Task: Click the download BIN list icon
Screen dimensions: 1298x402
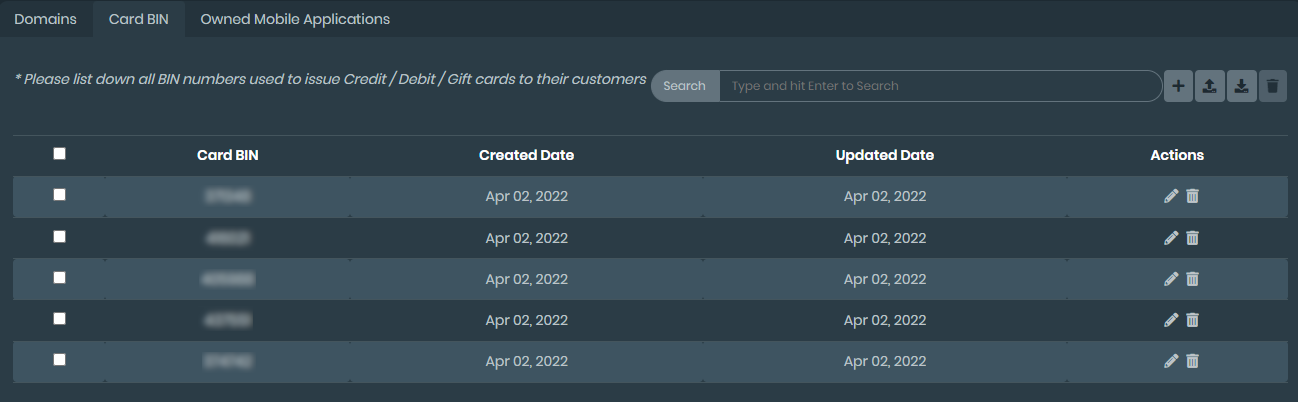Action: (x=1241, y=86)
